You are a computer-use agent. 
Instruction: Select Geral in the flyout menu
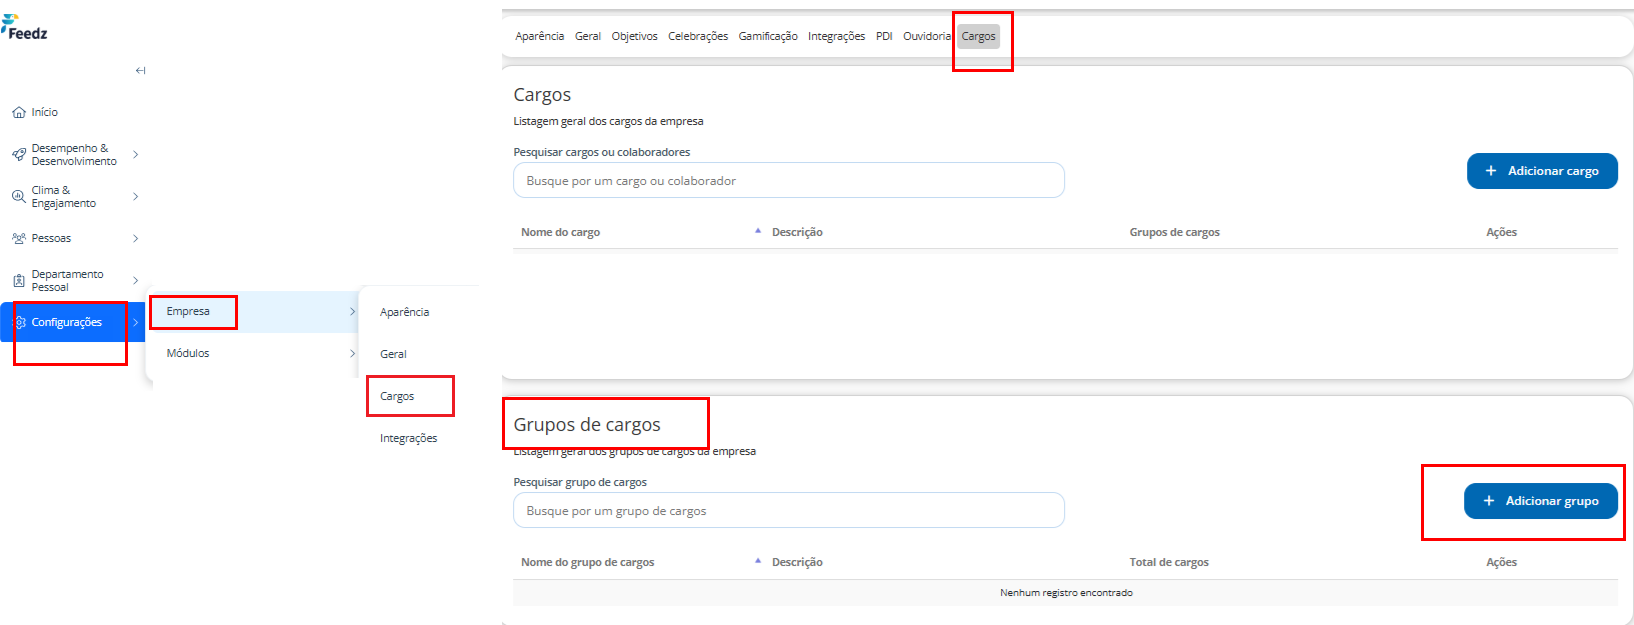pyautogui.click(x=393, y=354)
